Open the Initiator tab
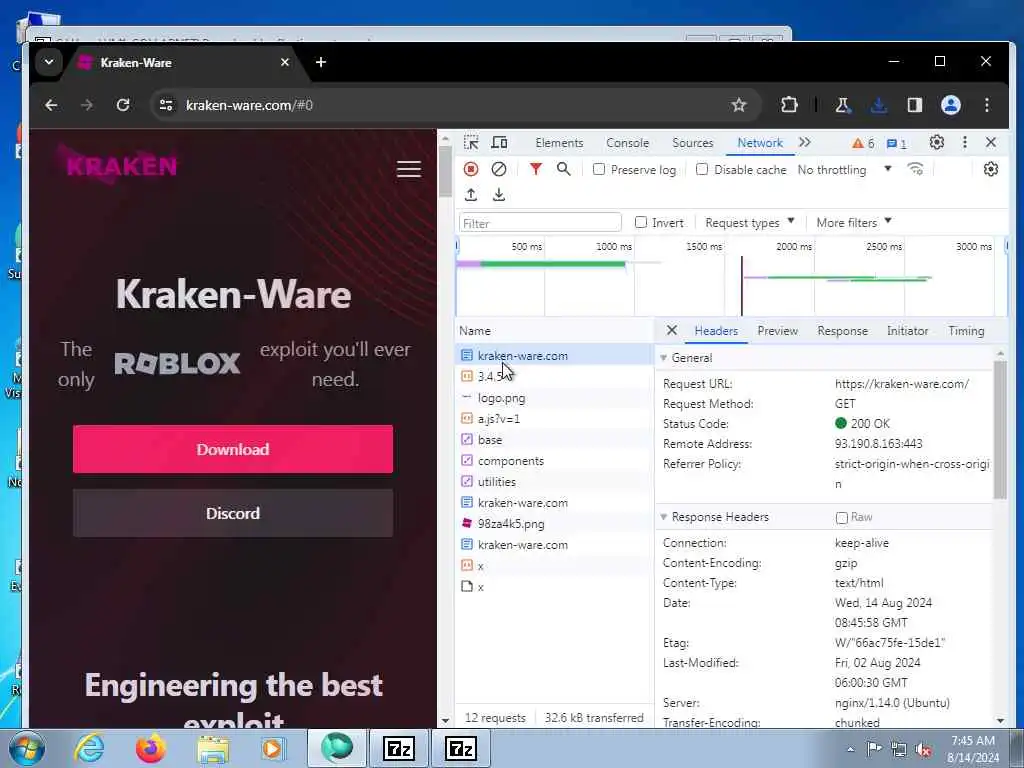The width and height of the screenshot is (1024, 768). coord(907,331)
